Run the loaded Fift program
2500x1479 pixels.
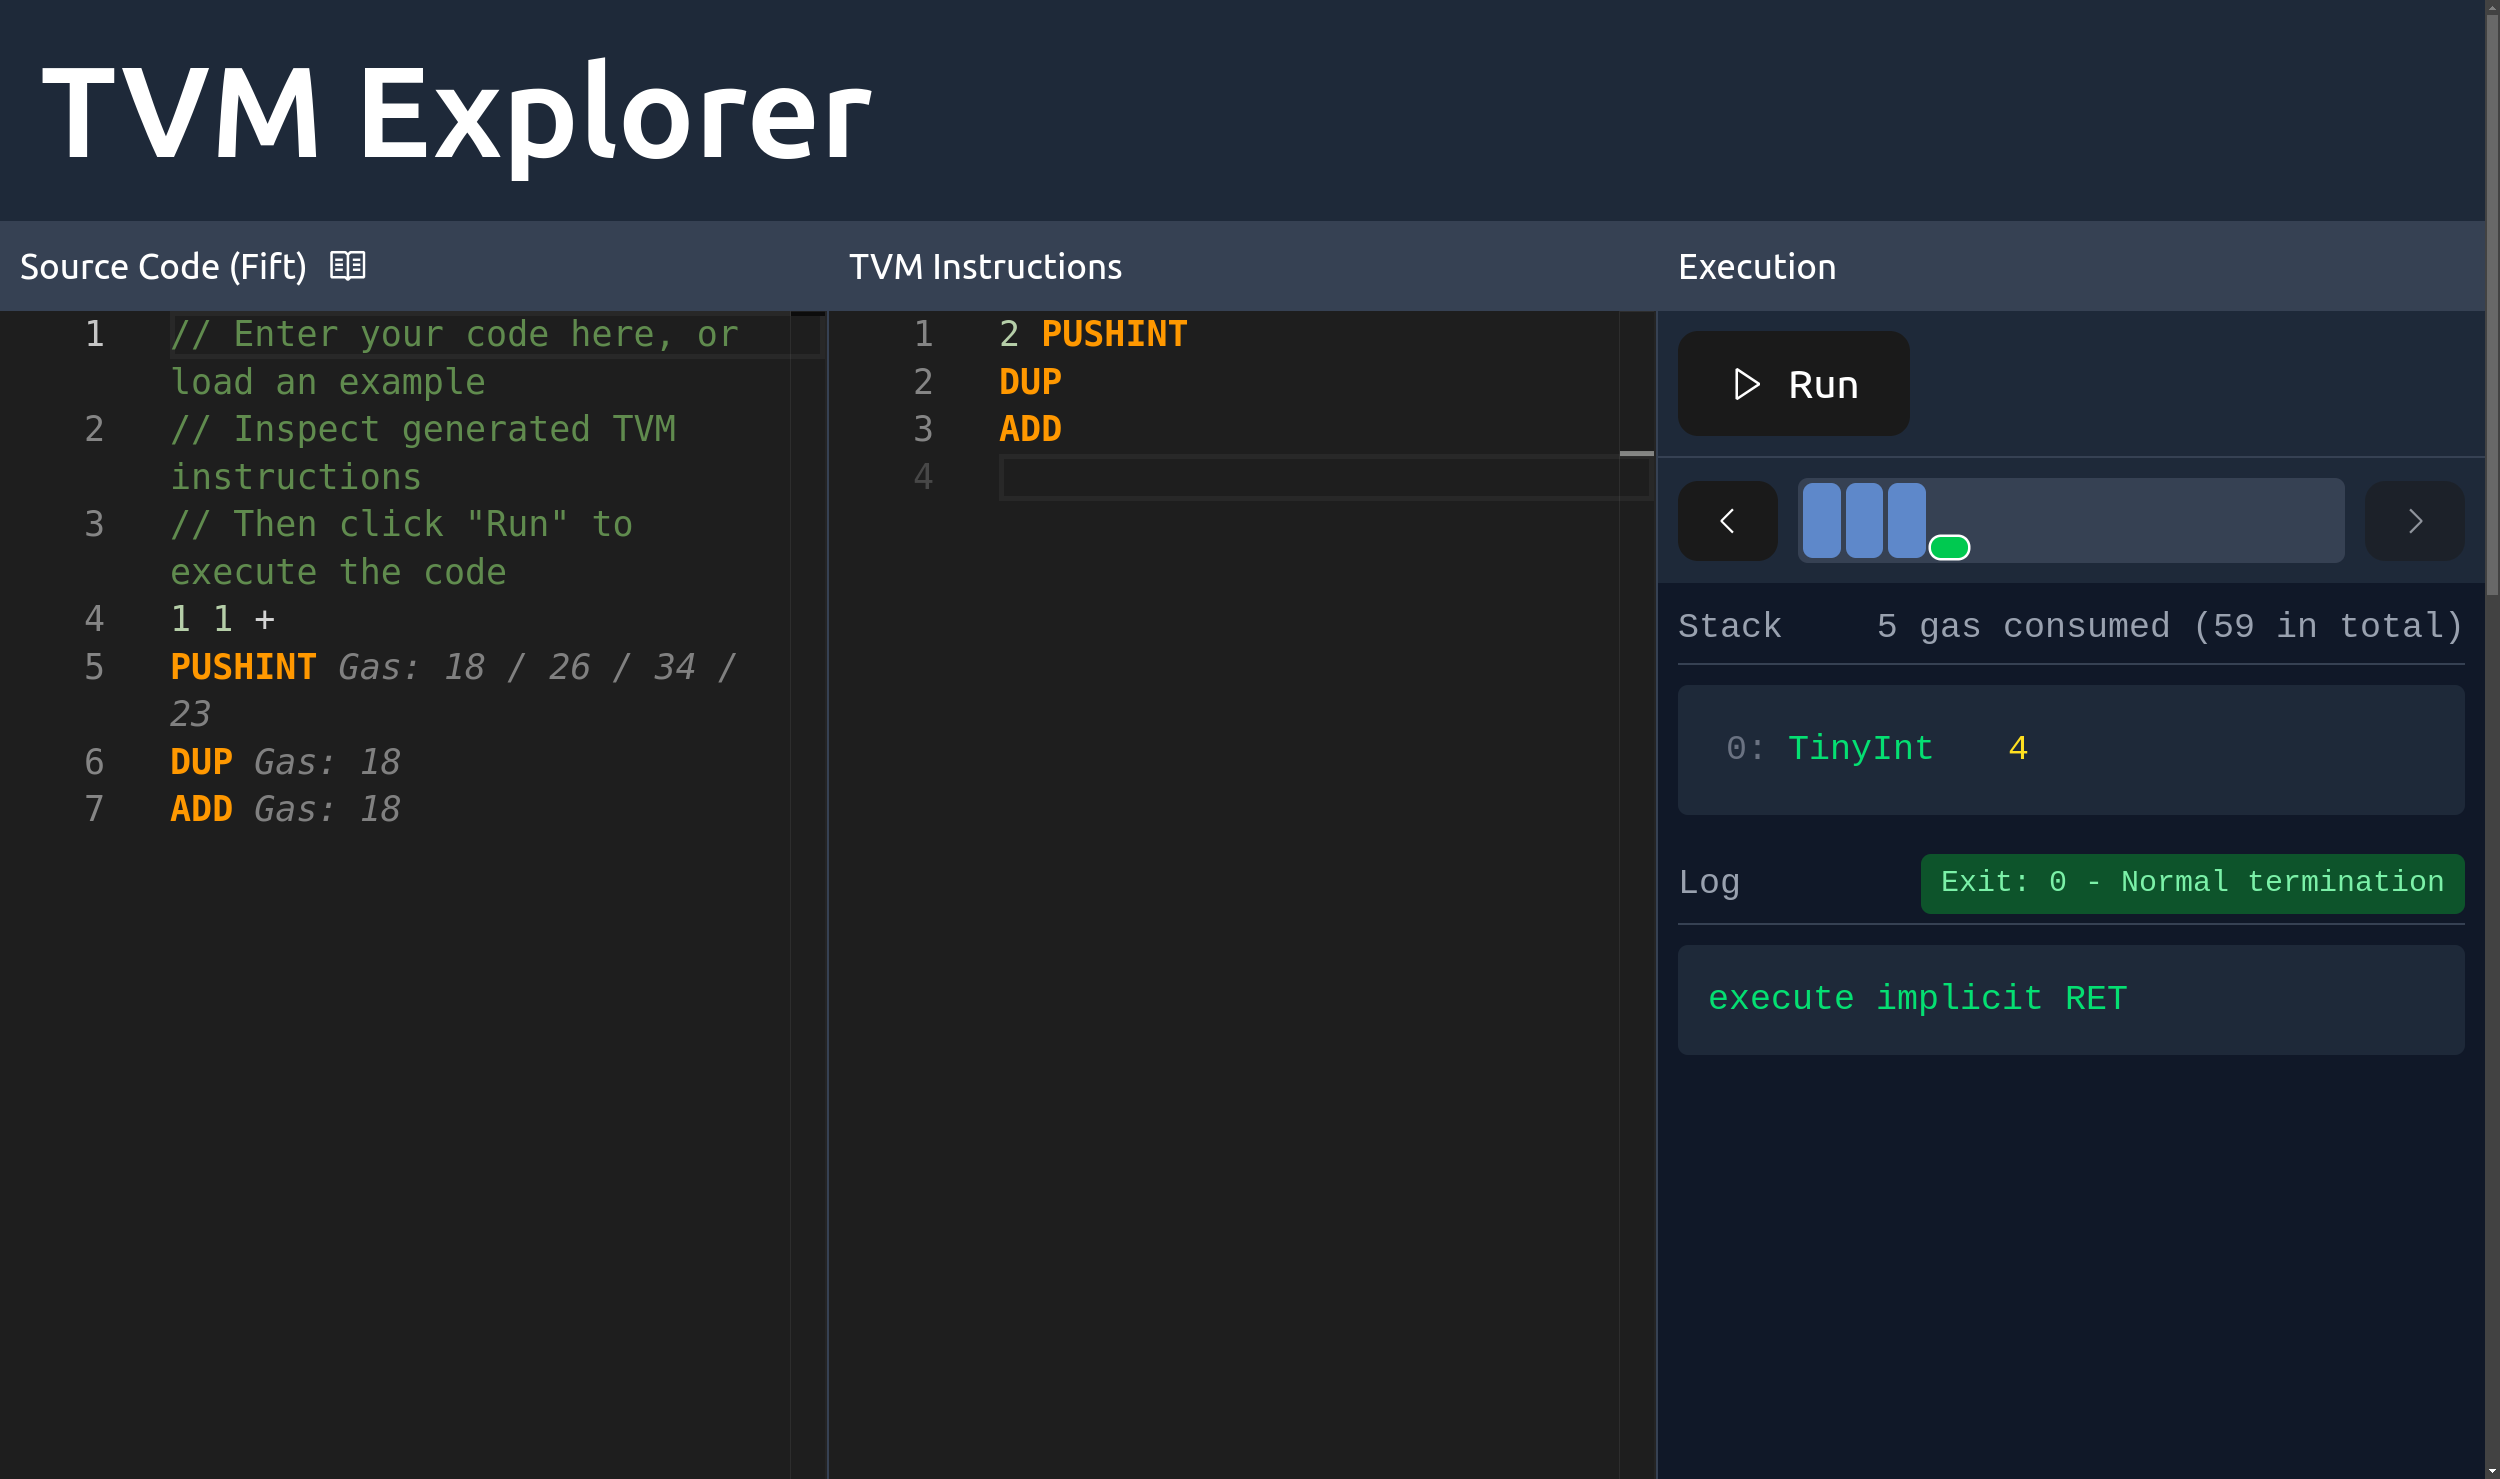[x=1793, y=384]
